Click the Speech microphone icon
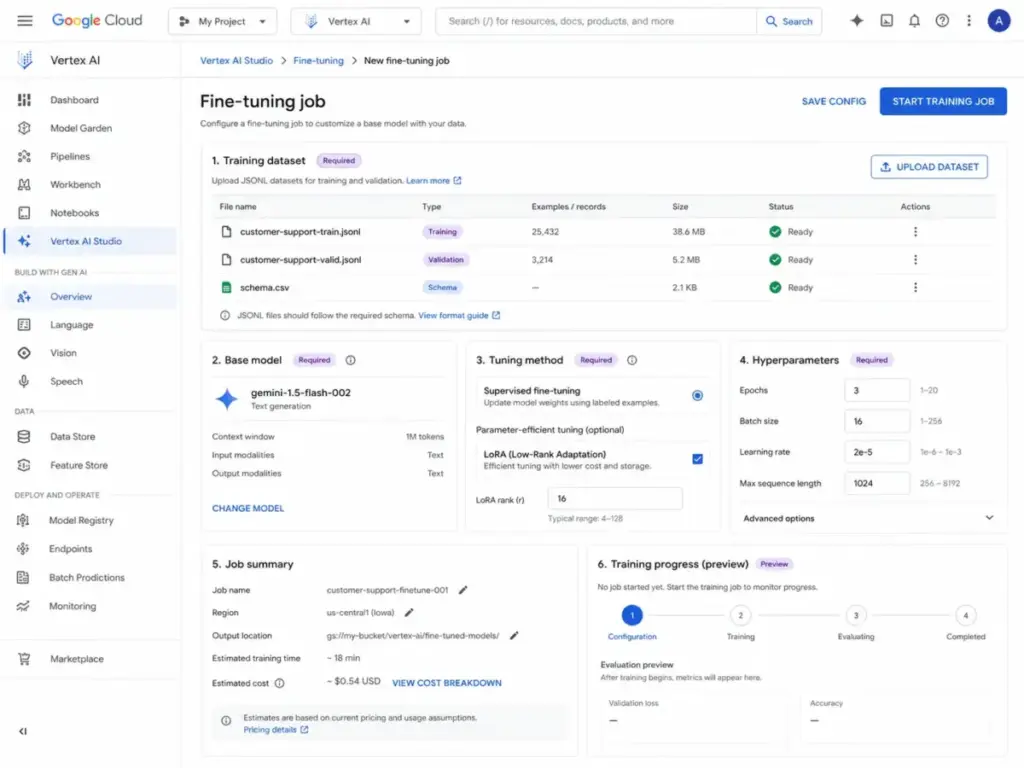The width and height of the screenshot is (1024, 768). 24,381
